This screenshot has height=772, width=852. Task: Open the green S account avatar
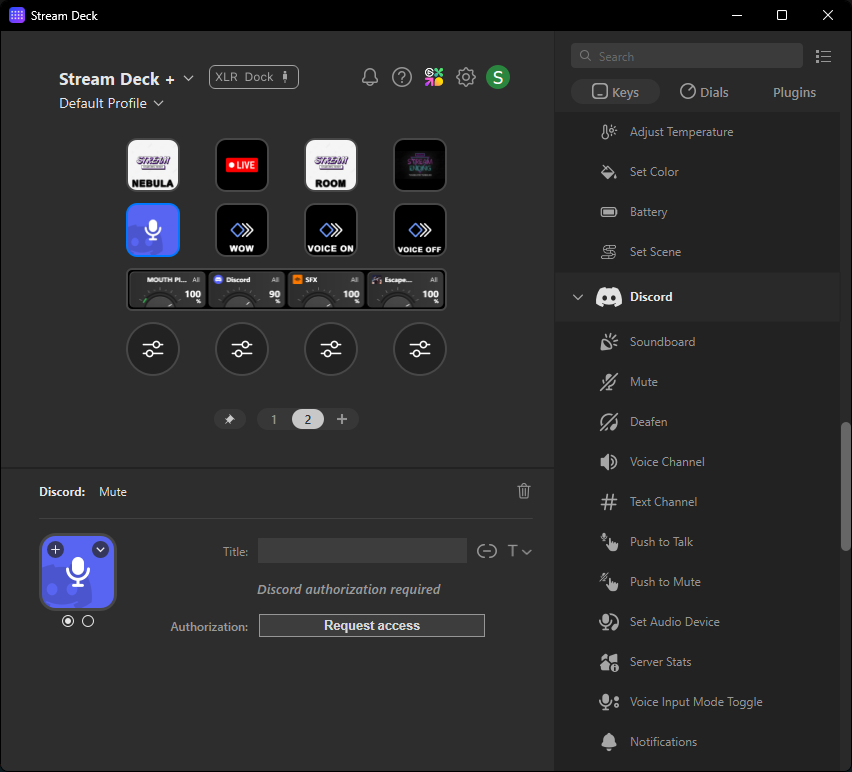[x=498, y=77]
